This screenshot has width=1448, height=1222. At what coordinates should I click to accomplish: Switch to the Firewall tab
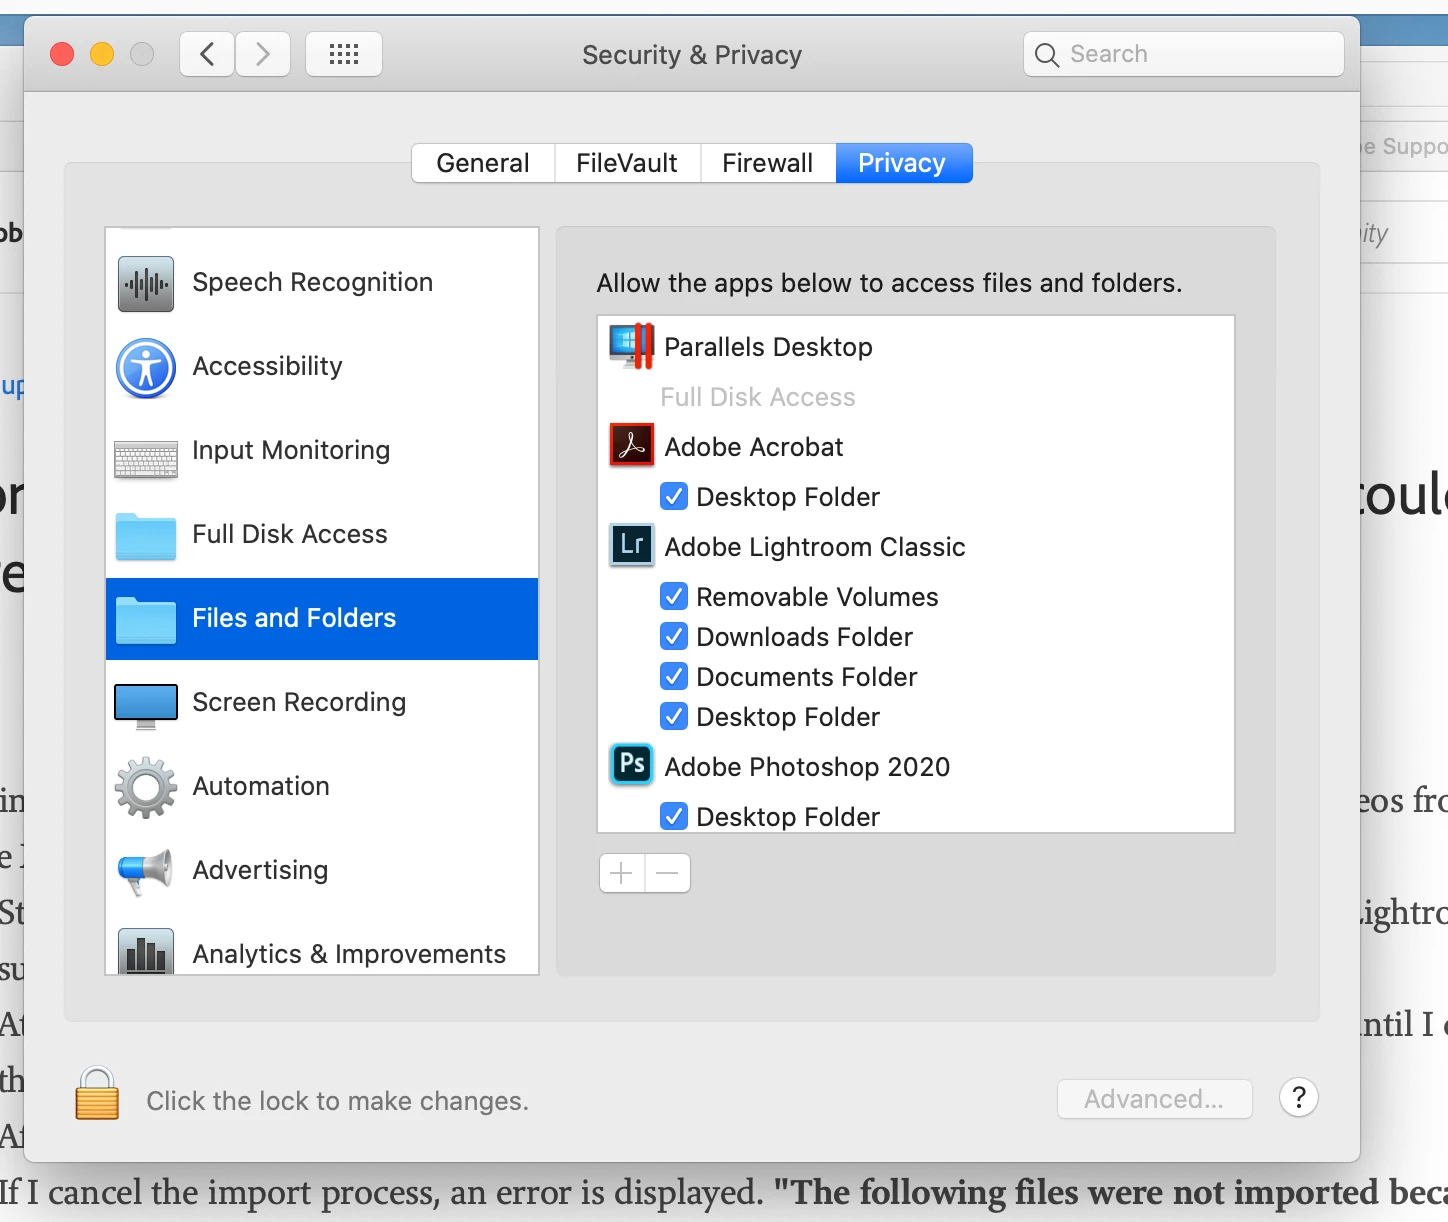click(x=768, y=163)
